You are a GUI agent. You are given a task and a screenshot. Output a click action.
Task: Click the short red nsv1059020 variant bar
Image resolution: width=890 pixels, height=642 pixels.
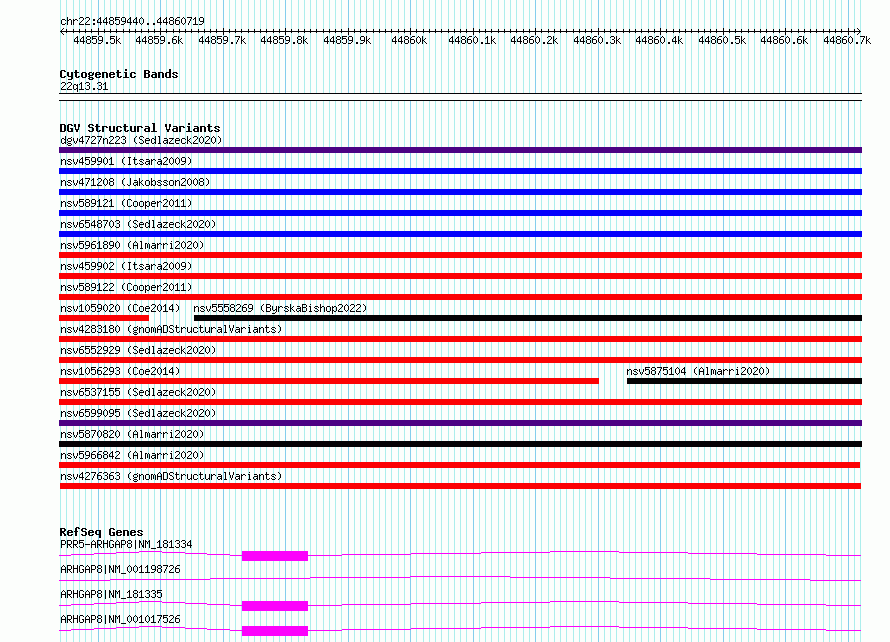[104, 318]
